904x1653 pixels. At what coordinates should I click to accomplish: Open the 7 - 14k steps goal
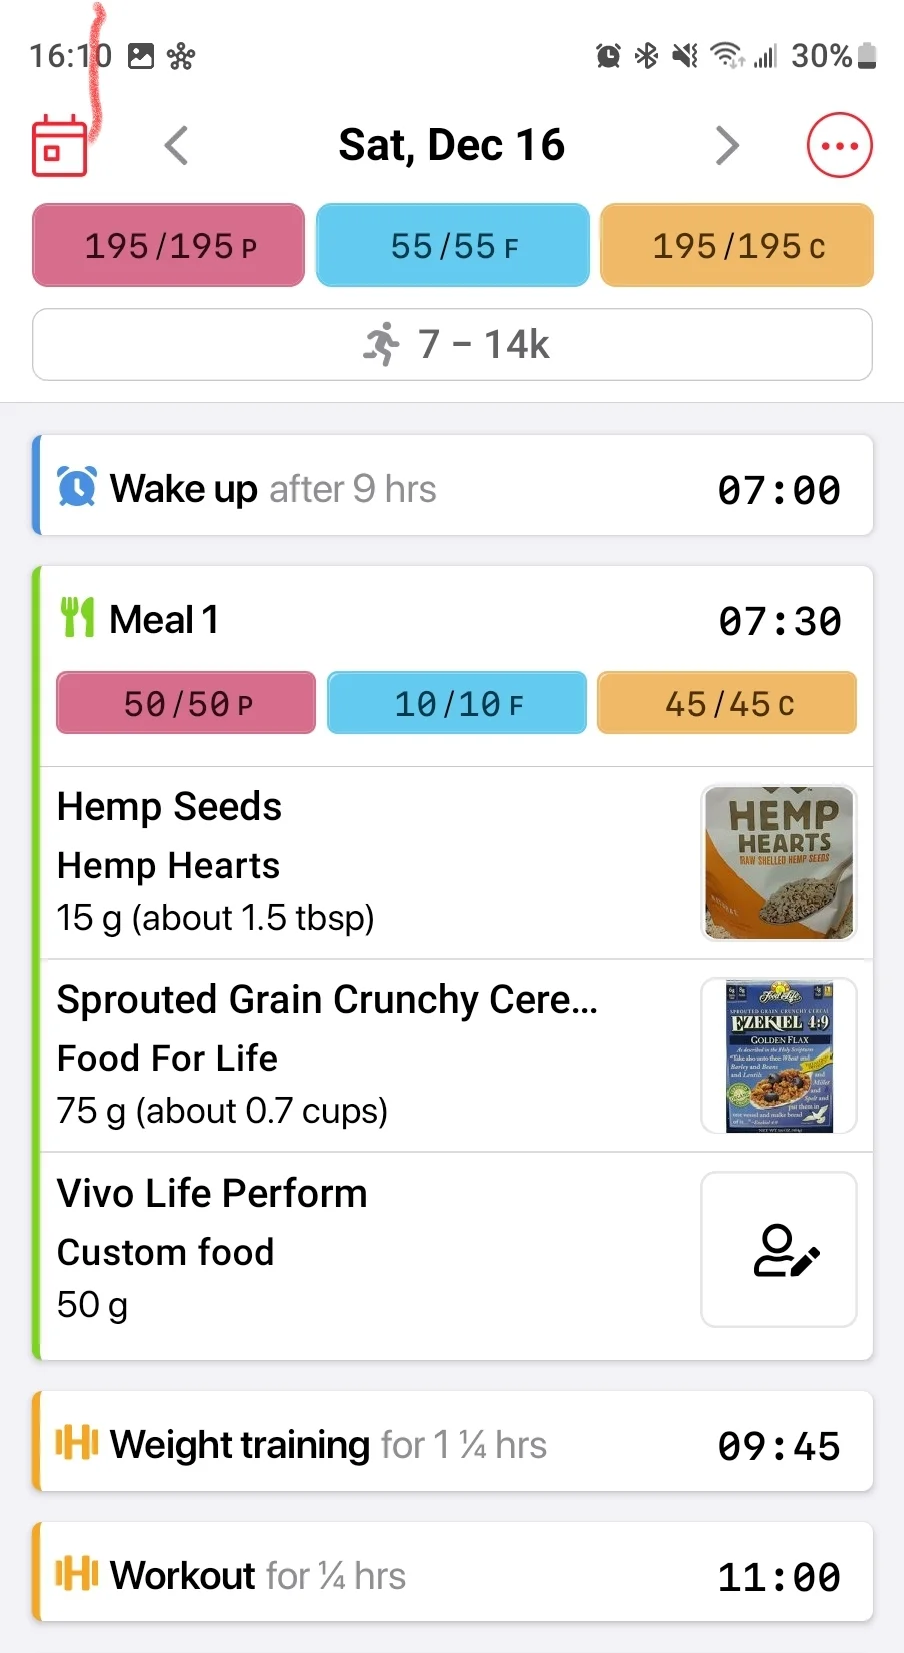tap(452, 345)
